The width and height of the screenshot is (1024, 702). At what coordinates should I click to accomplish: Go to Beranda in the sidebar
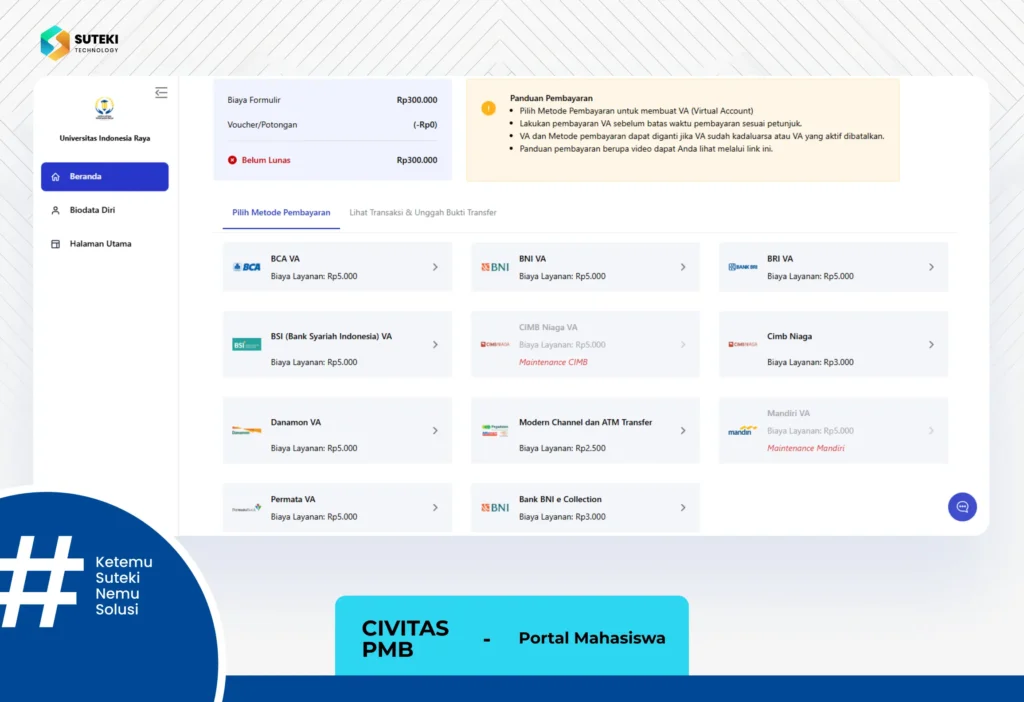tap(104, 177)
